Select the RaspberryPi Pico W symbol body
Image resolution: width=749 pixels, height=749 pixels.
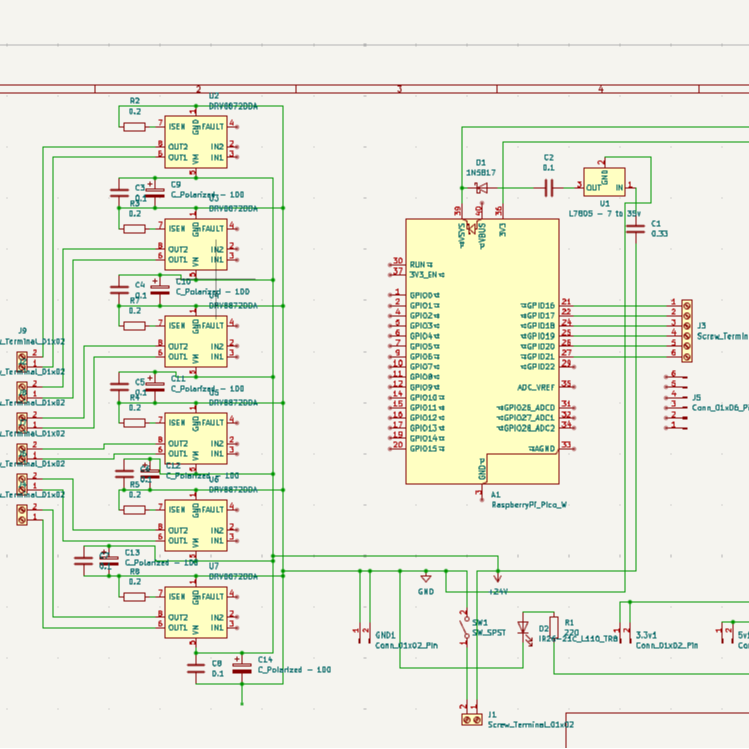pos(482,352)
